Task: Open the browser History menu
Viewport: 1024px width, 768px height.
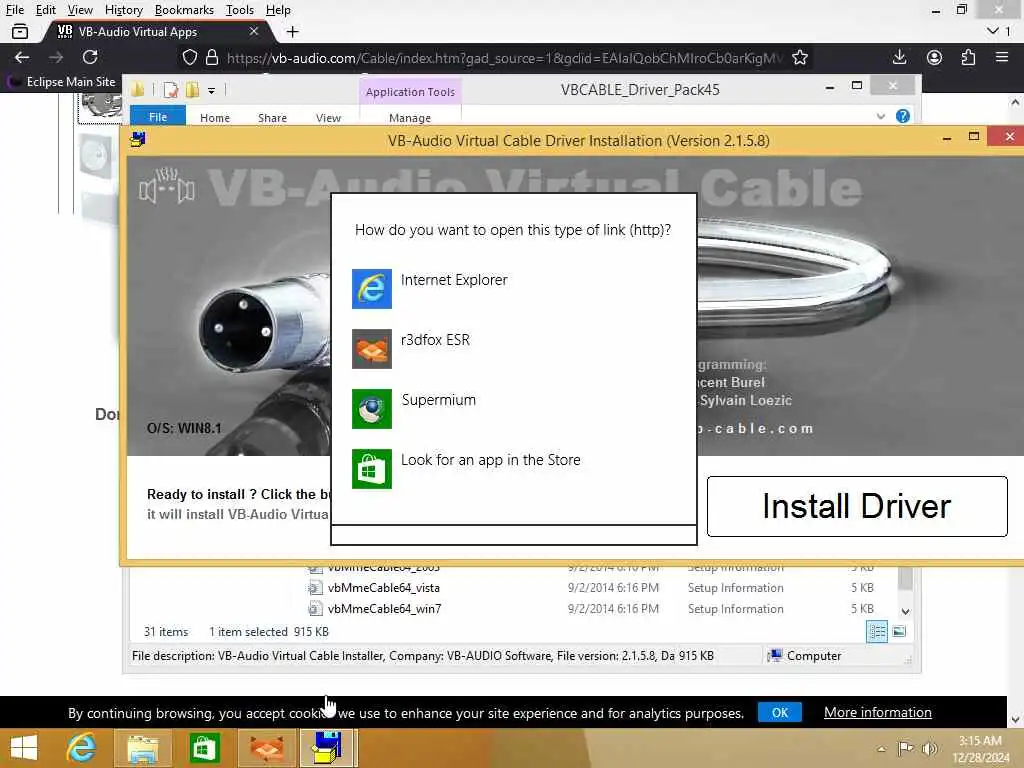Action: point(123,10)
